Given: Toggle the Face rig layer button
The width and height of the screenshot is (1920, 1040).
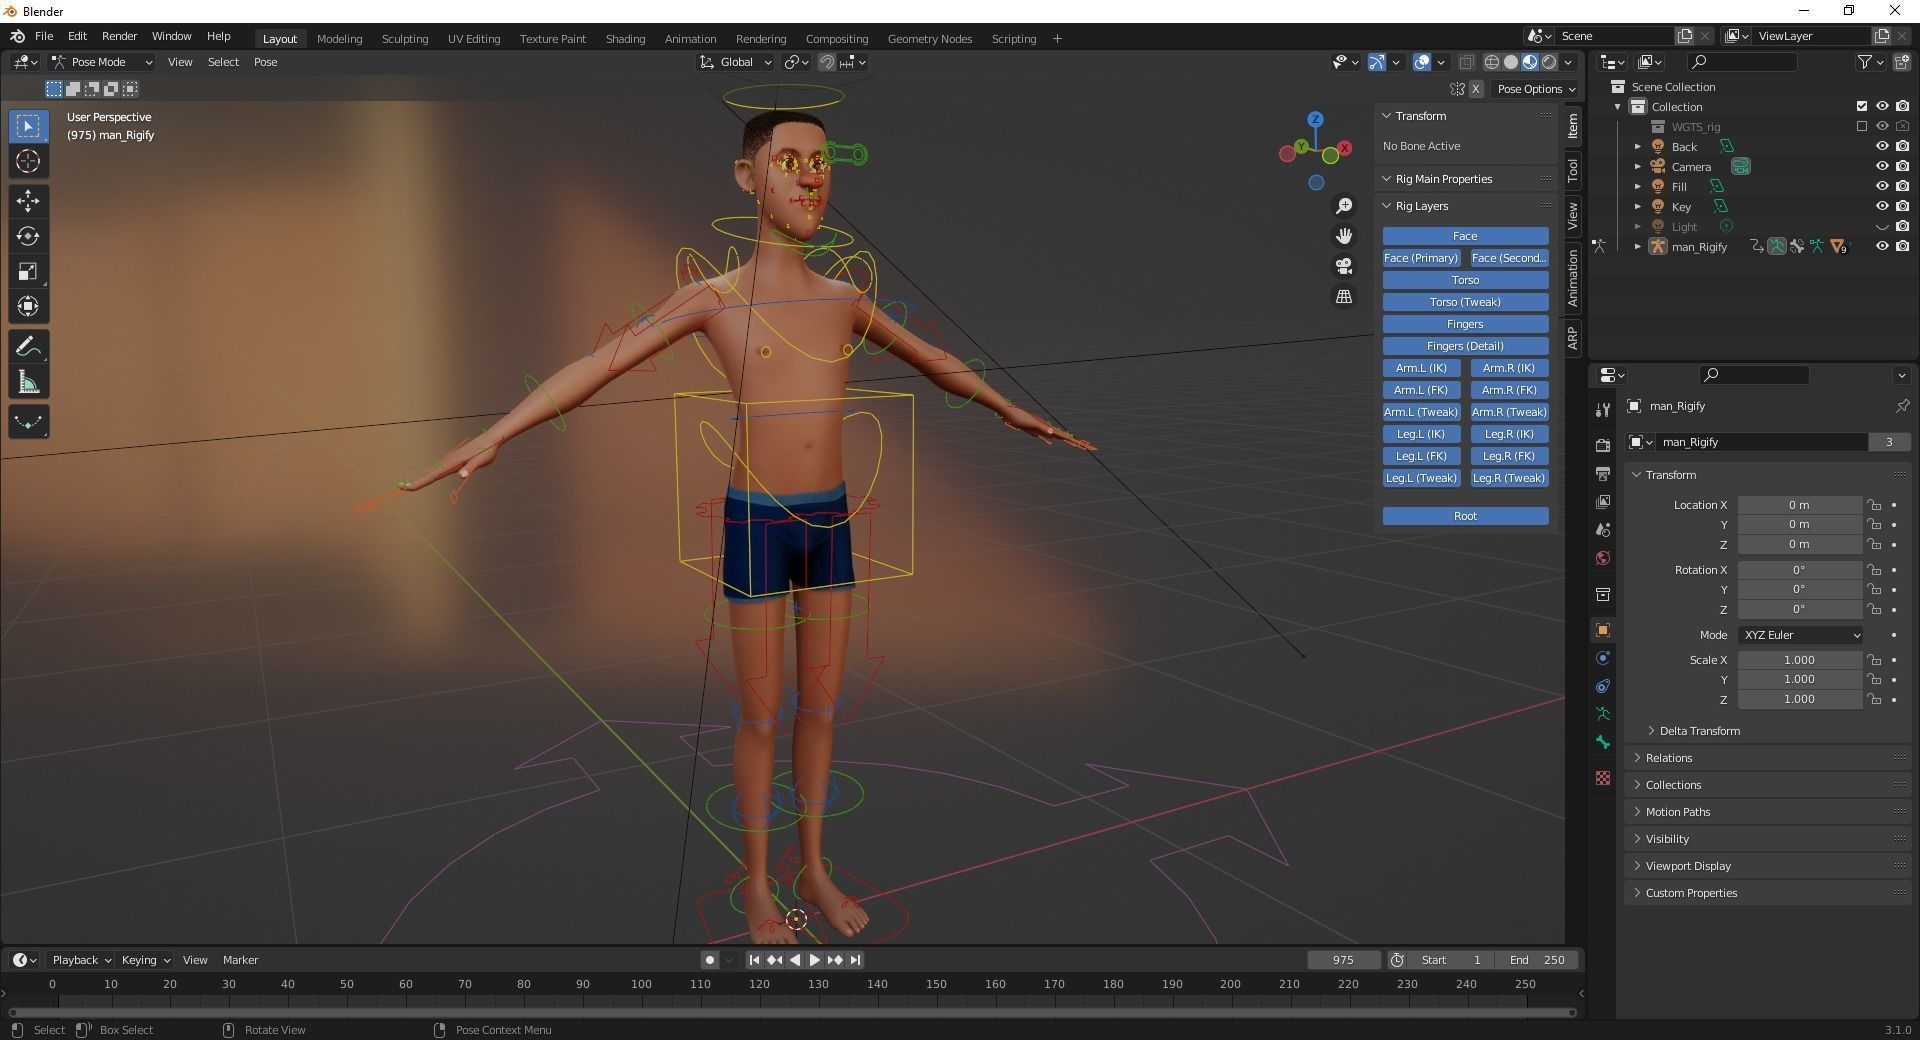Looking at the screenshot, I should 1465,236.
